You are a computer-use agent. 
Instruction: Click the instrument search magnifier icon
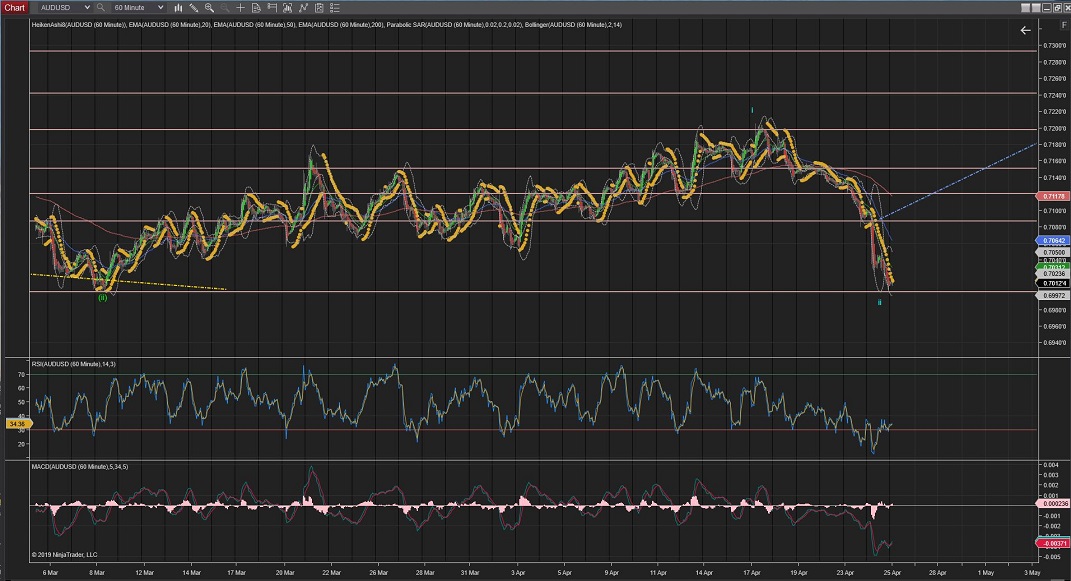[x=100, y=7]
